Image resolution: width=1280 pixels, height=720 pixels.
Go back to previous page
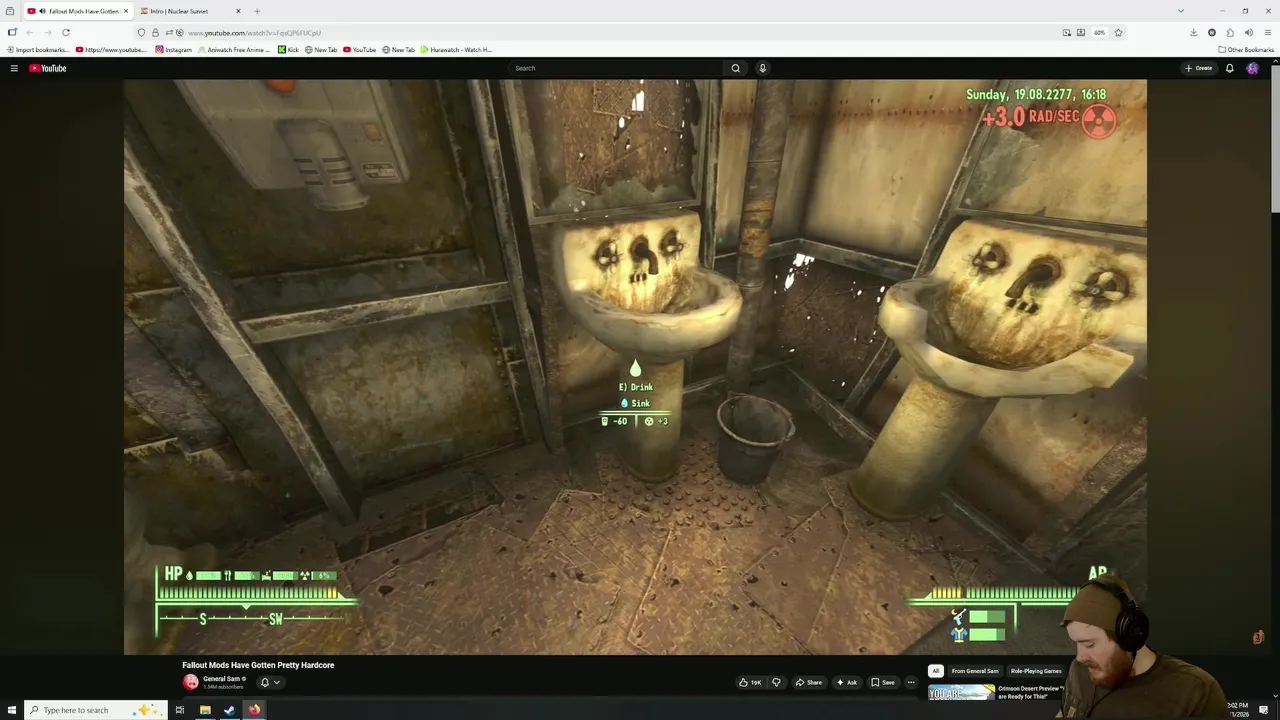[29, 32]
